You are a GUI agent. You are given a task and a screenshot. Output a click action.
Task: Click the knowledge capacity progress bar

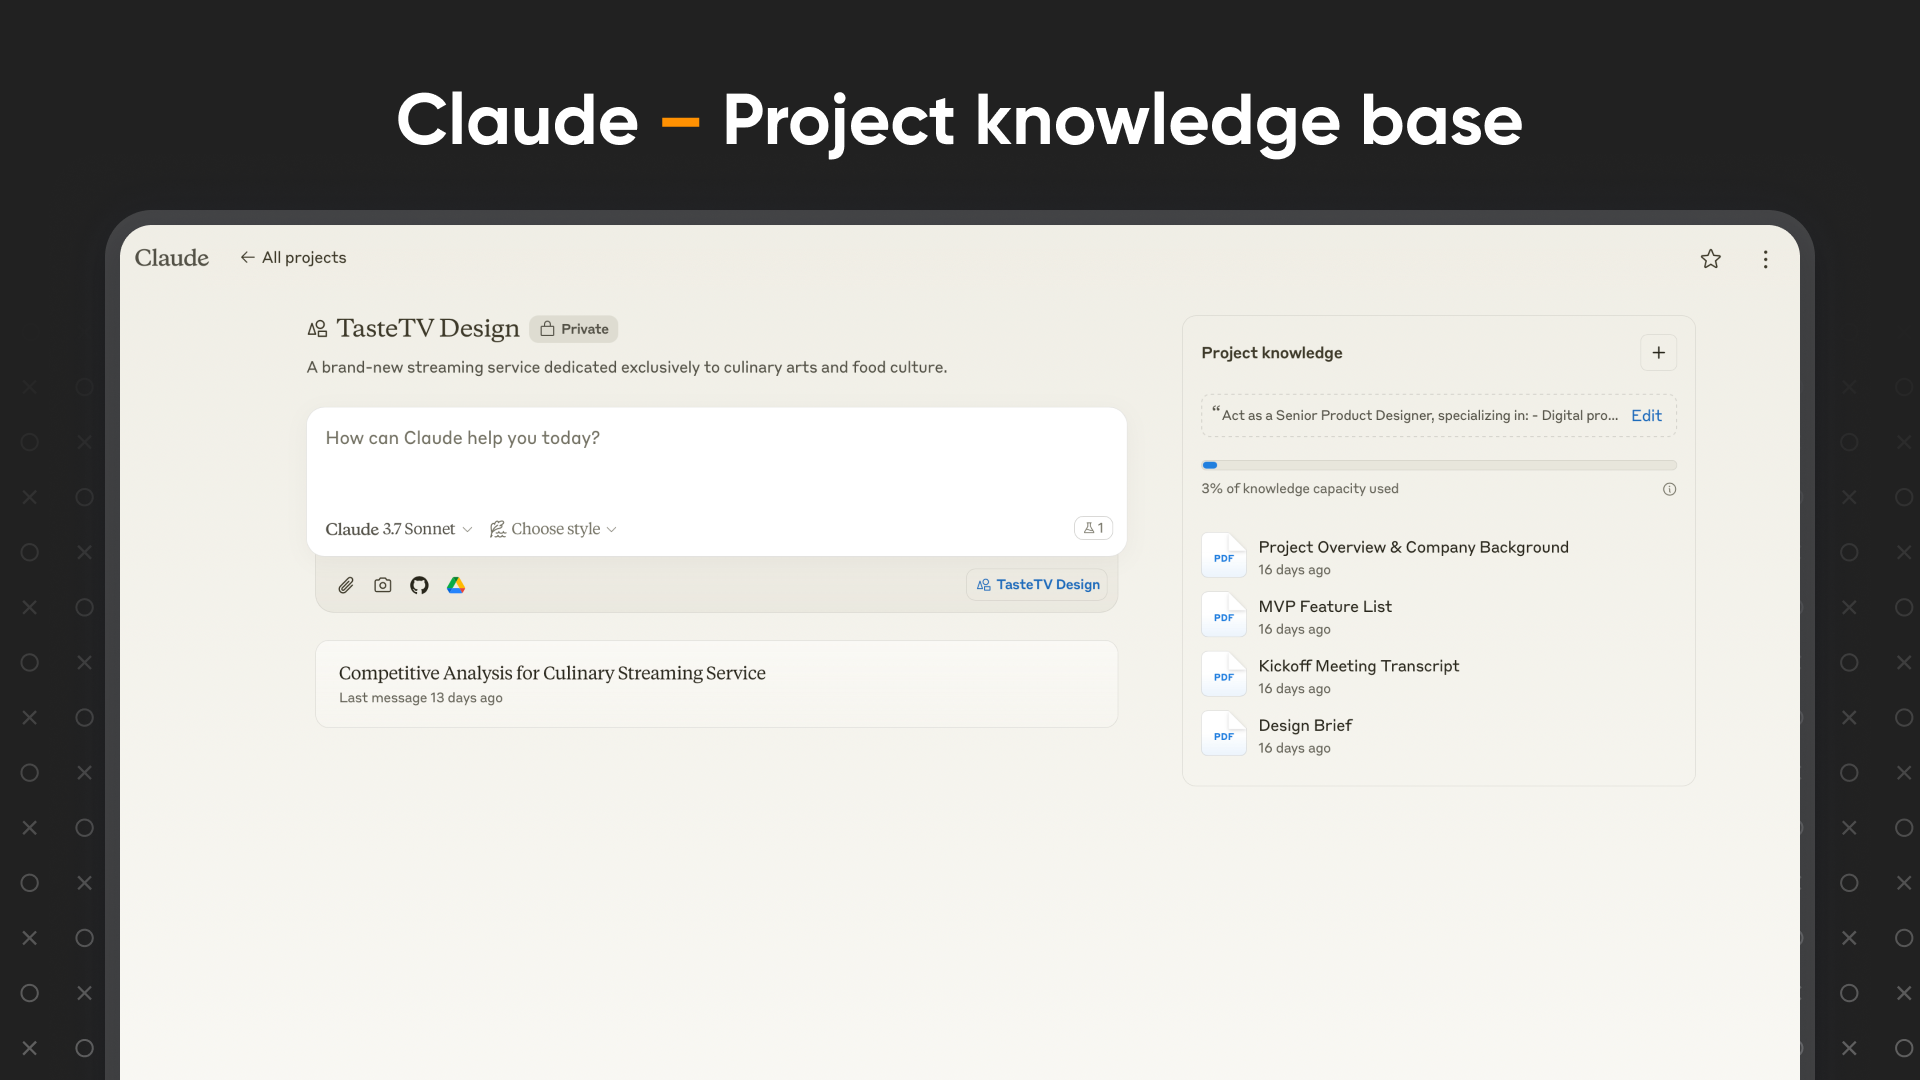1439,465
